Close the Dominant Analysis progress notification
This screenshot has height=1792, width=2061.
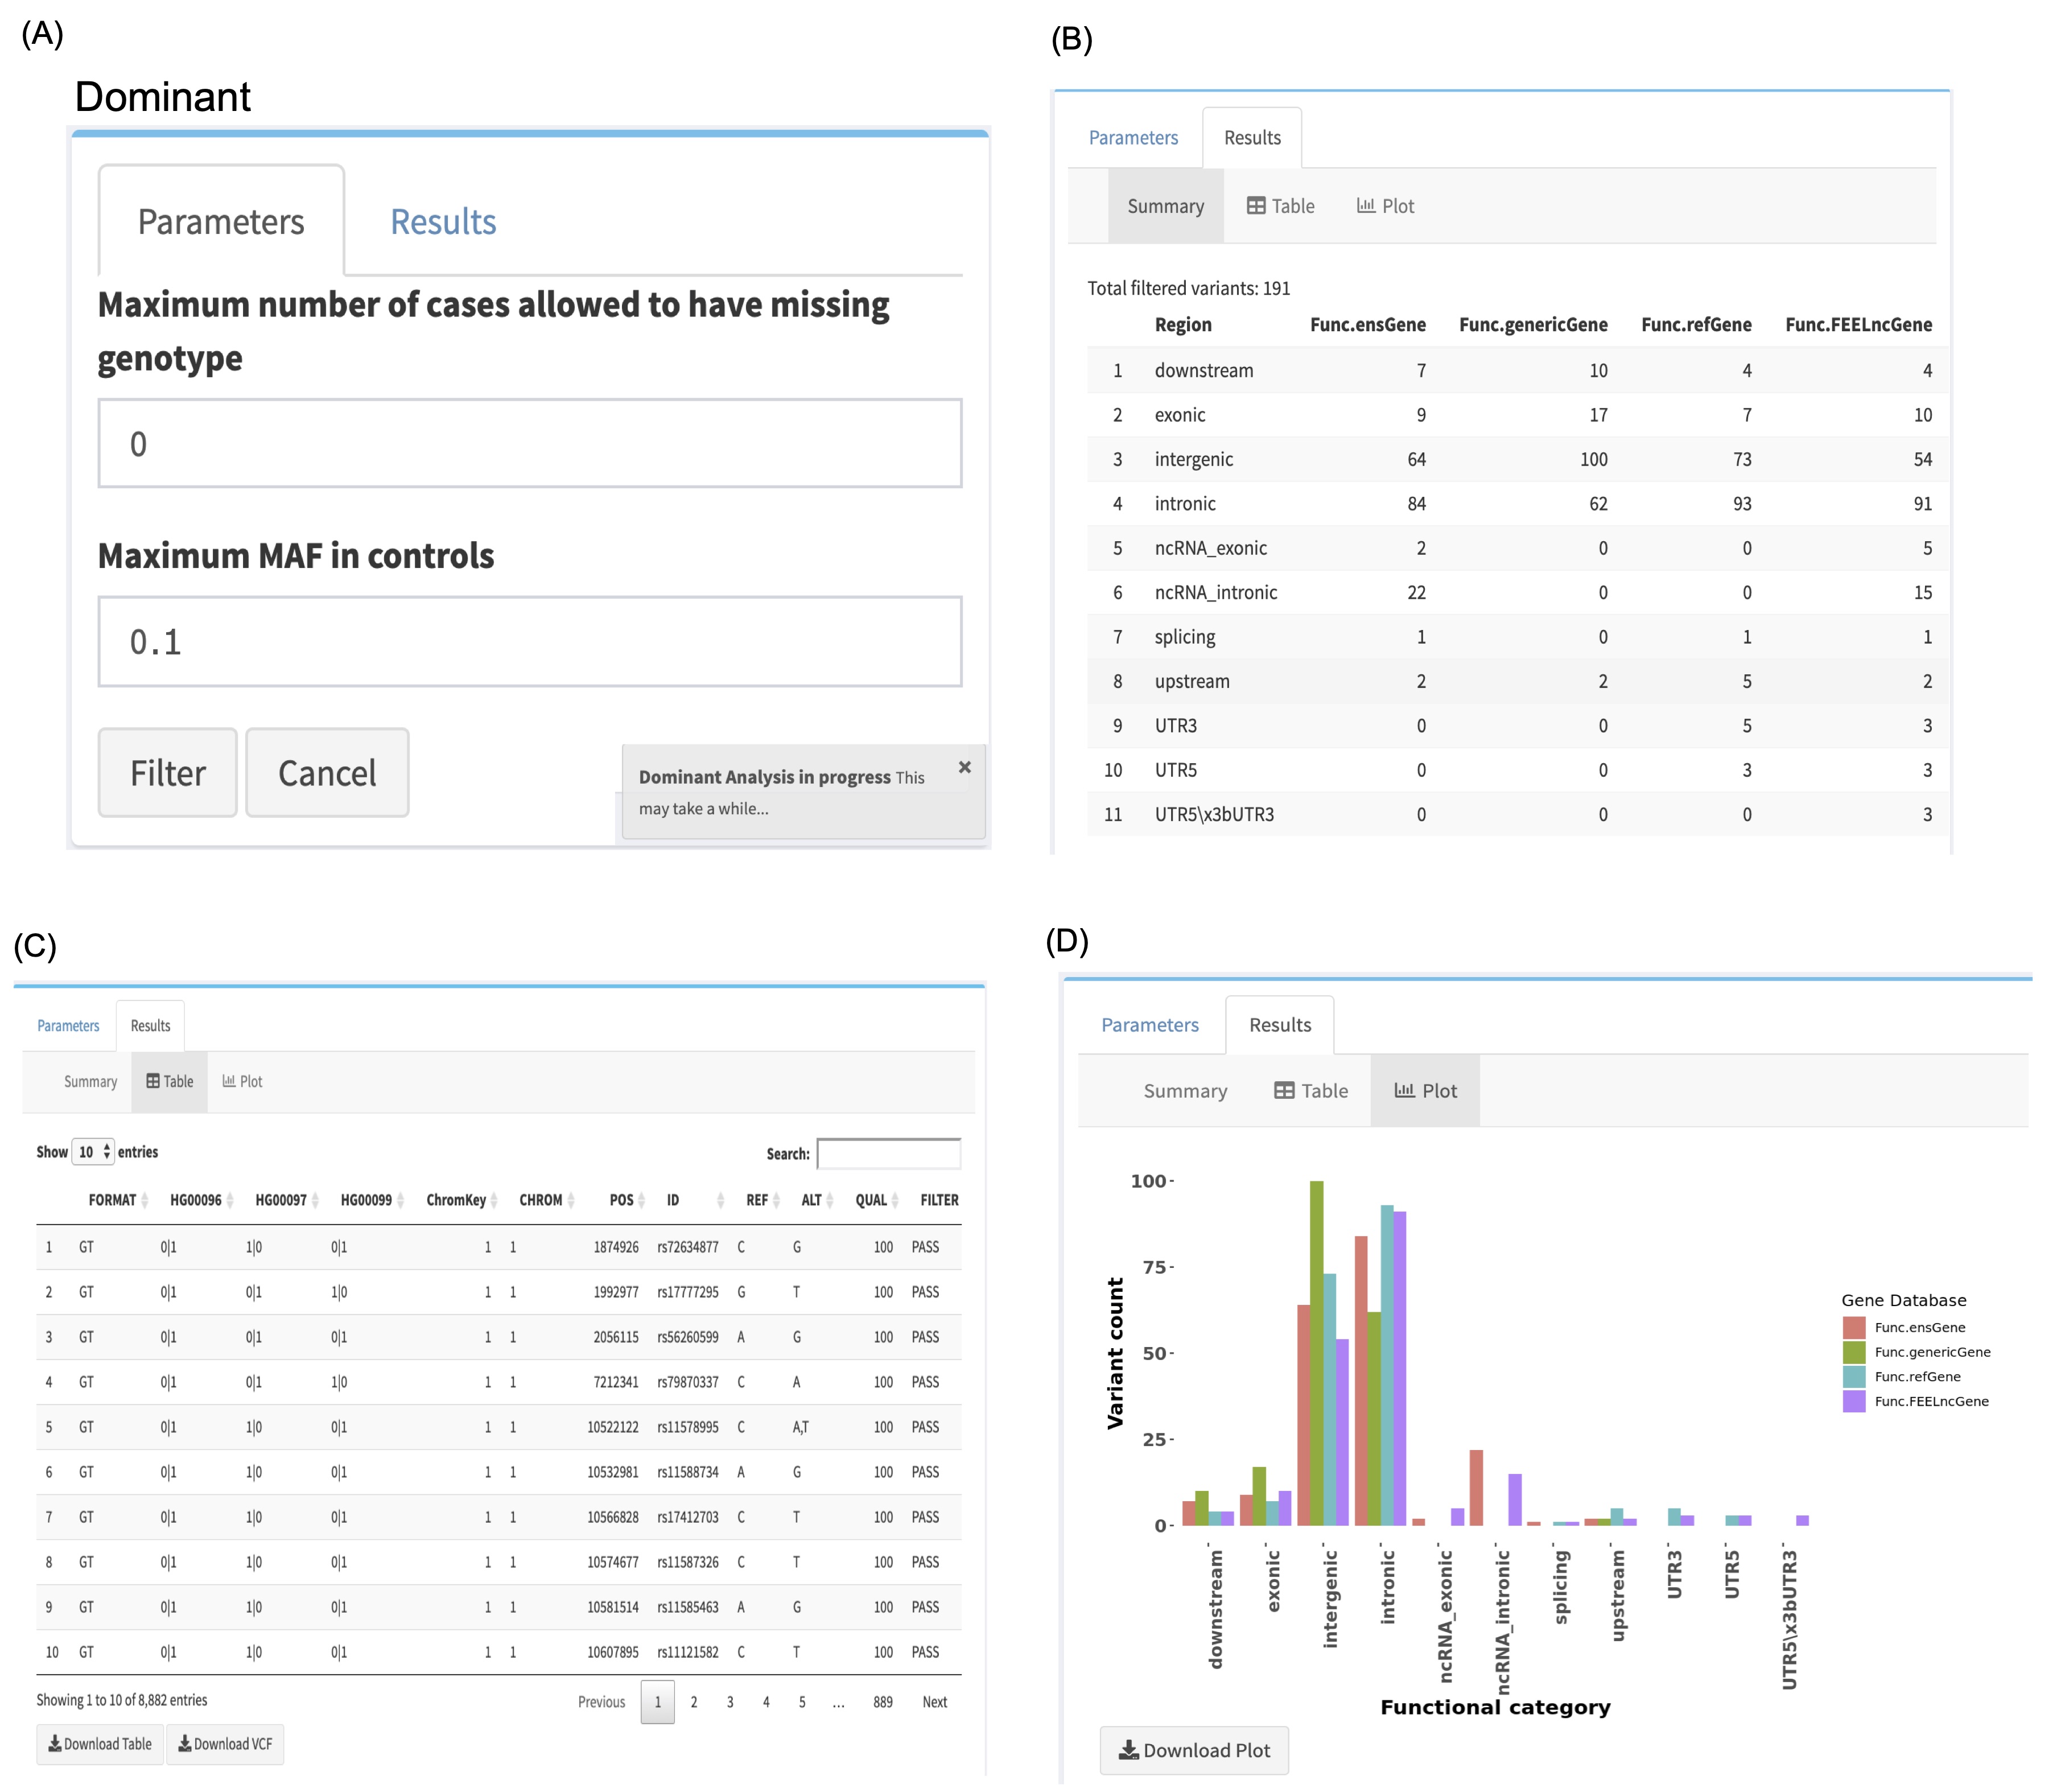(964, 767)
